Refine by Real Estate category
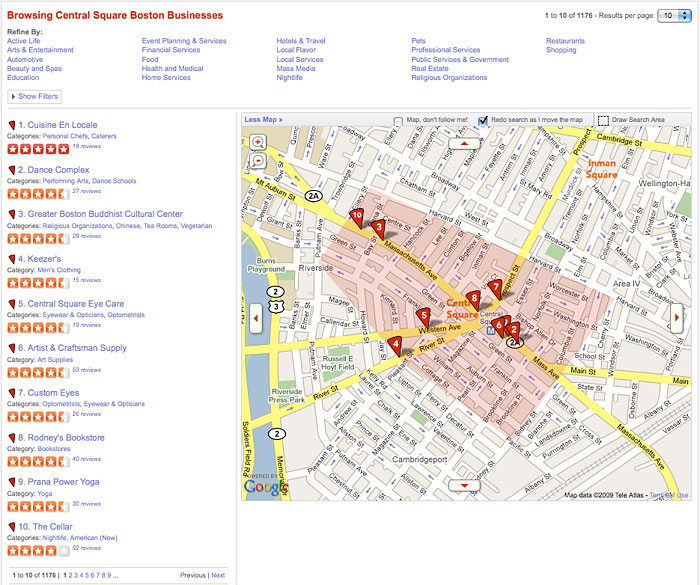The width and height of the screenshot is (700, 585). click(430, 68)
